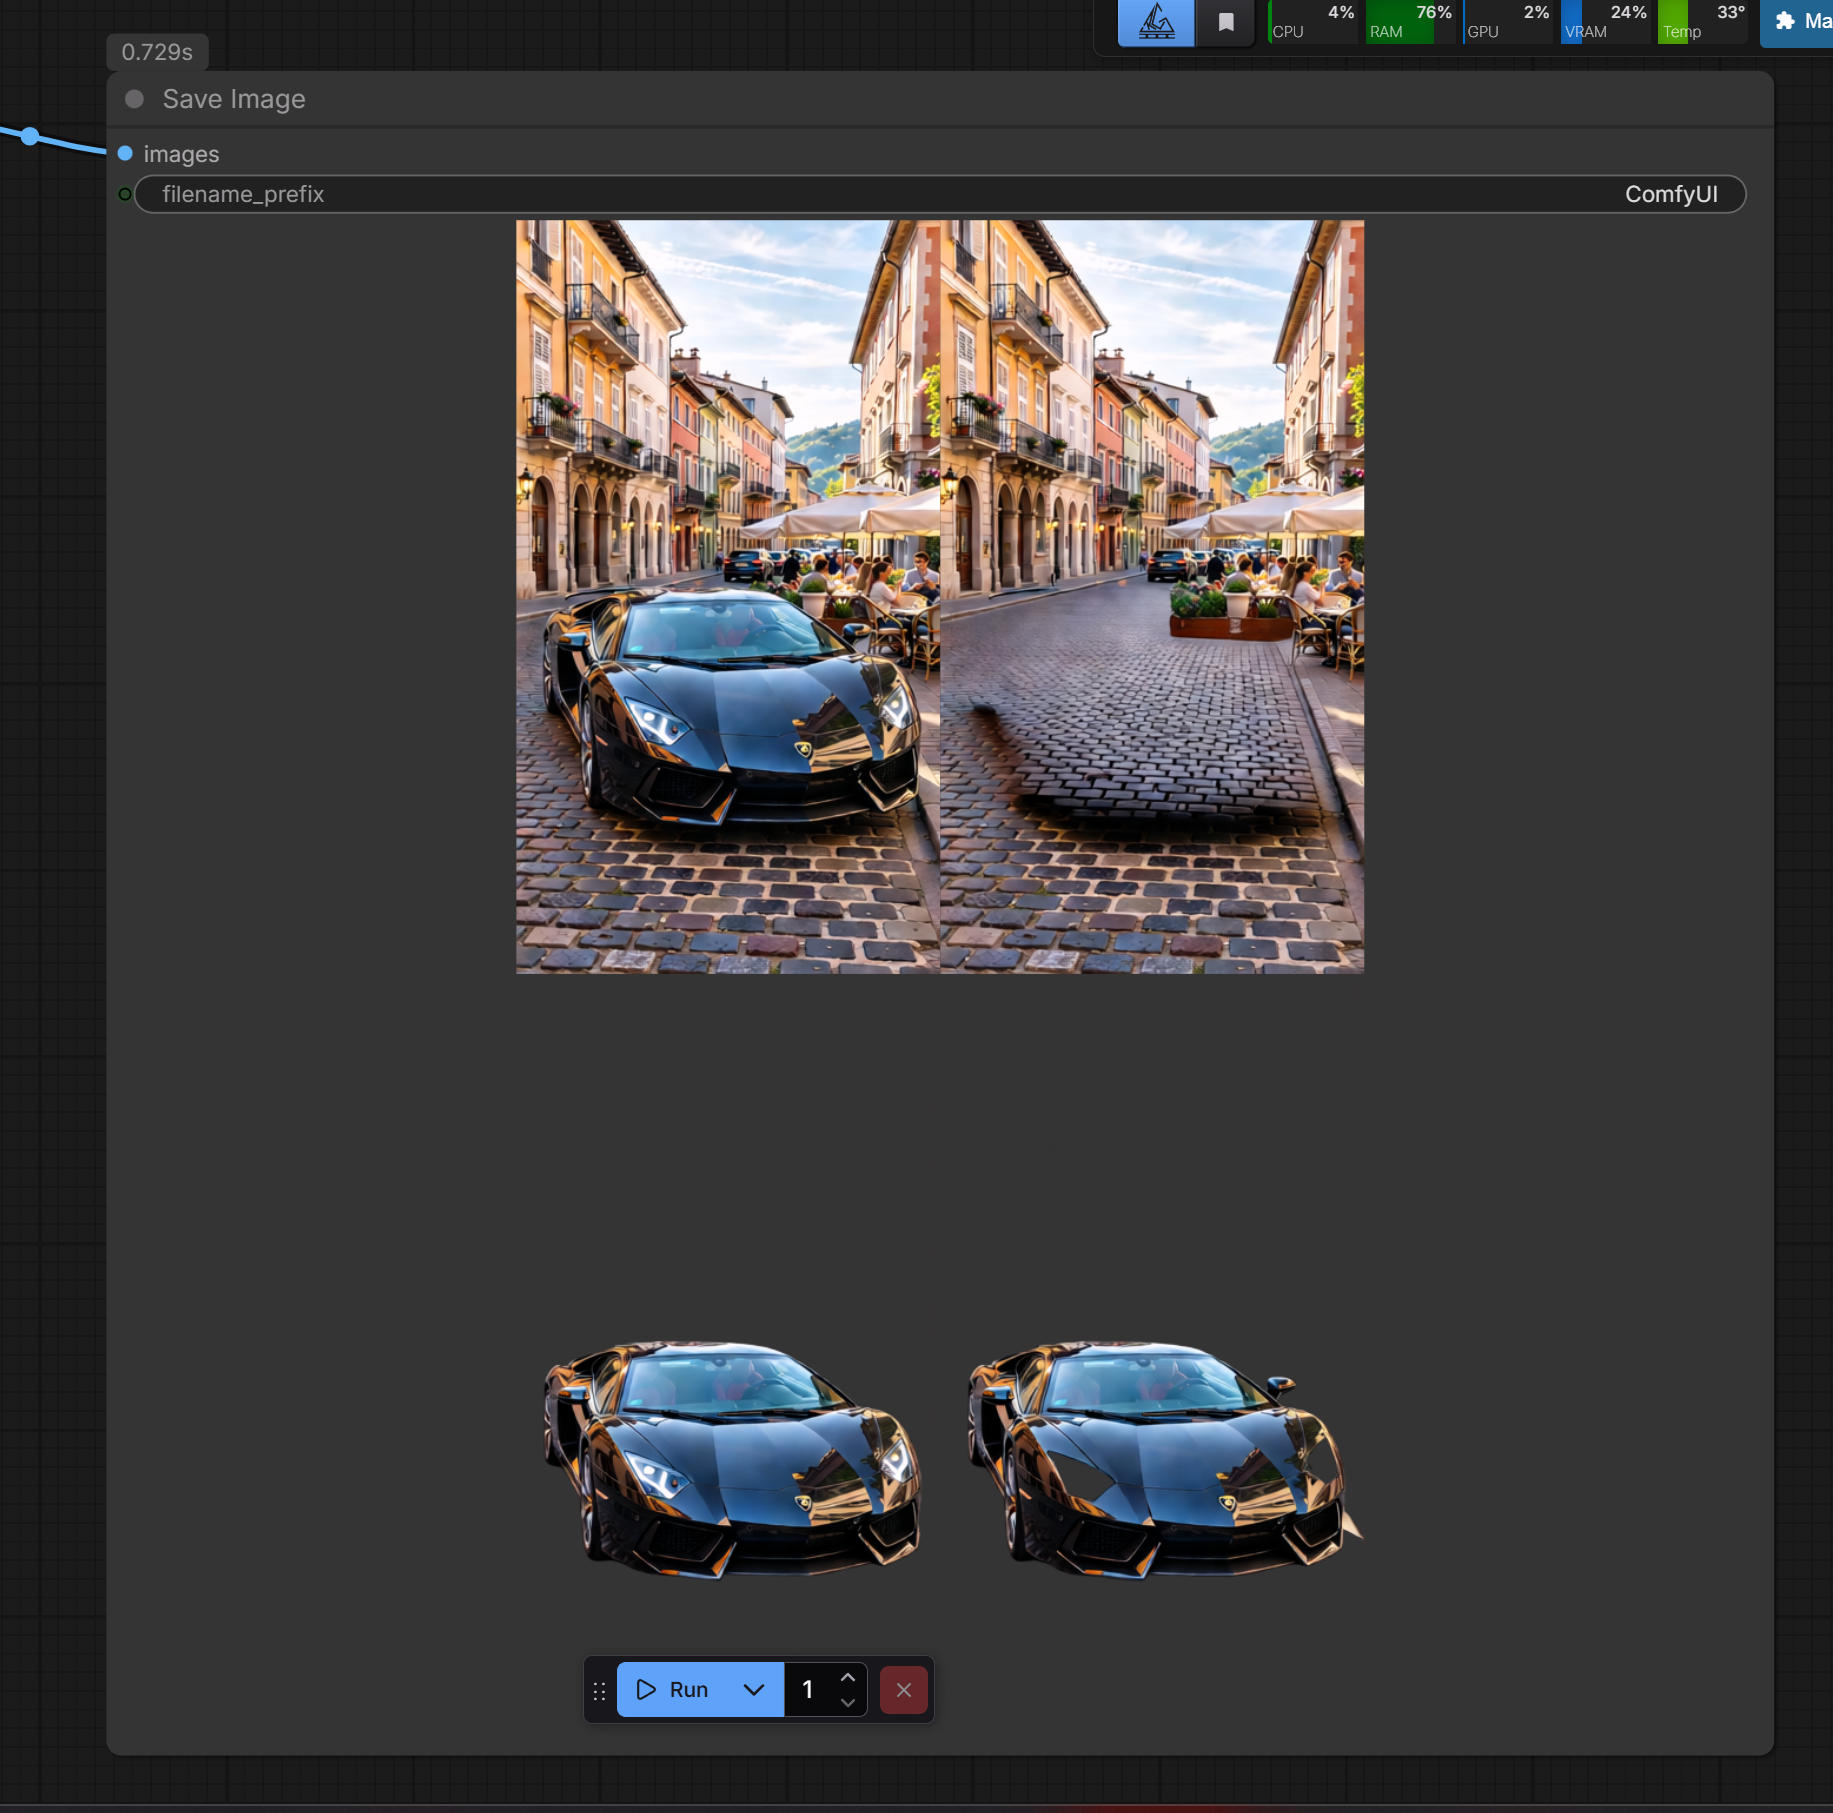Screen dimensions: 1833x1813
Task: Click the 0.729s execution time badge
Action: point(157,52)
